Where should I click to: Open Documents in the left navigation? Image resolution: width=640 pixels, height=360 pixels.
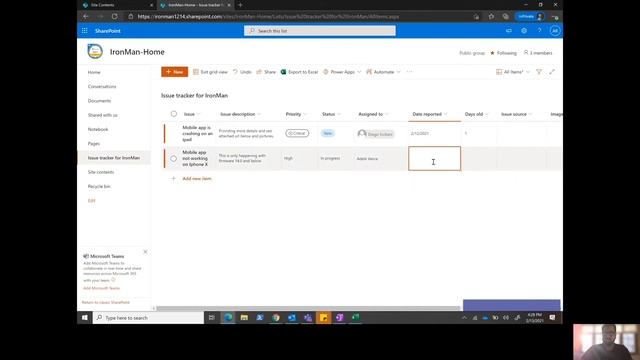99,101
